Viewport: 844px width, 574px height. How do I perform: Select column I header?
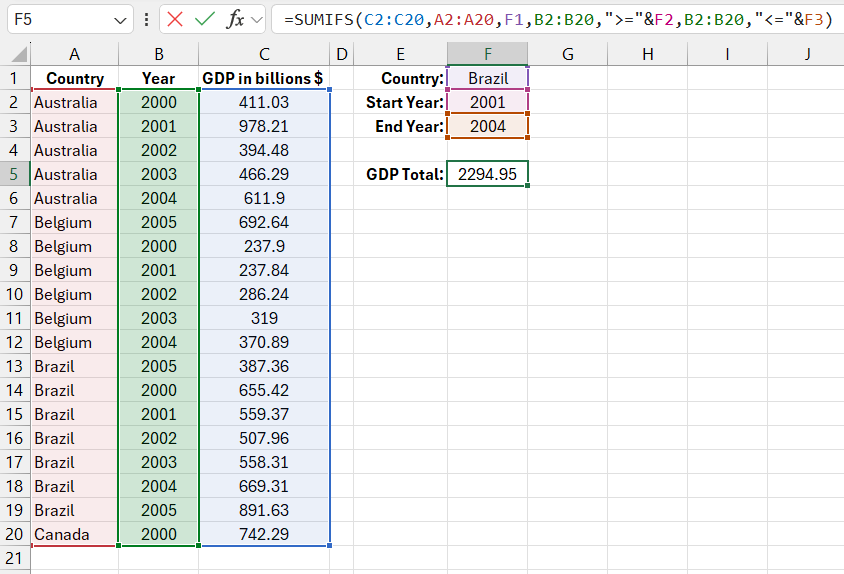click(x=727, y=54)
